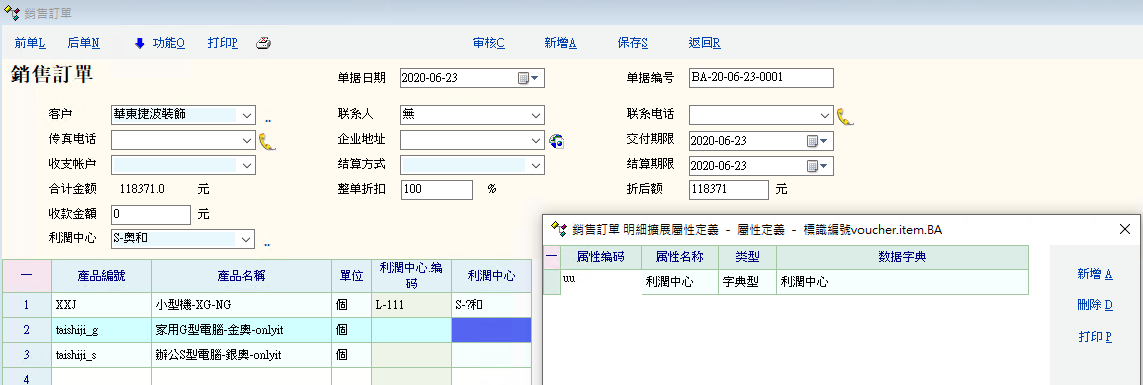Select row header 1 in the order grid
Viewport: 1143px width, 385px height.
click(27, 306)
